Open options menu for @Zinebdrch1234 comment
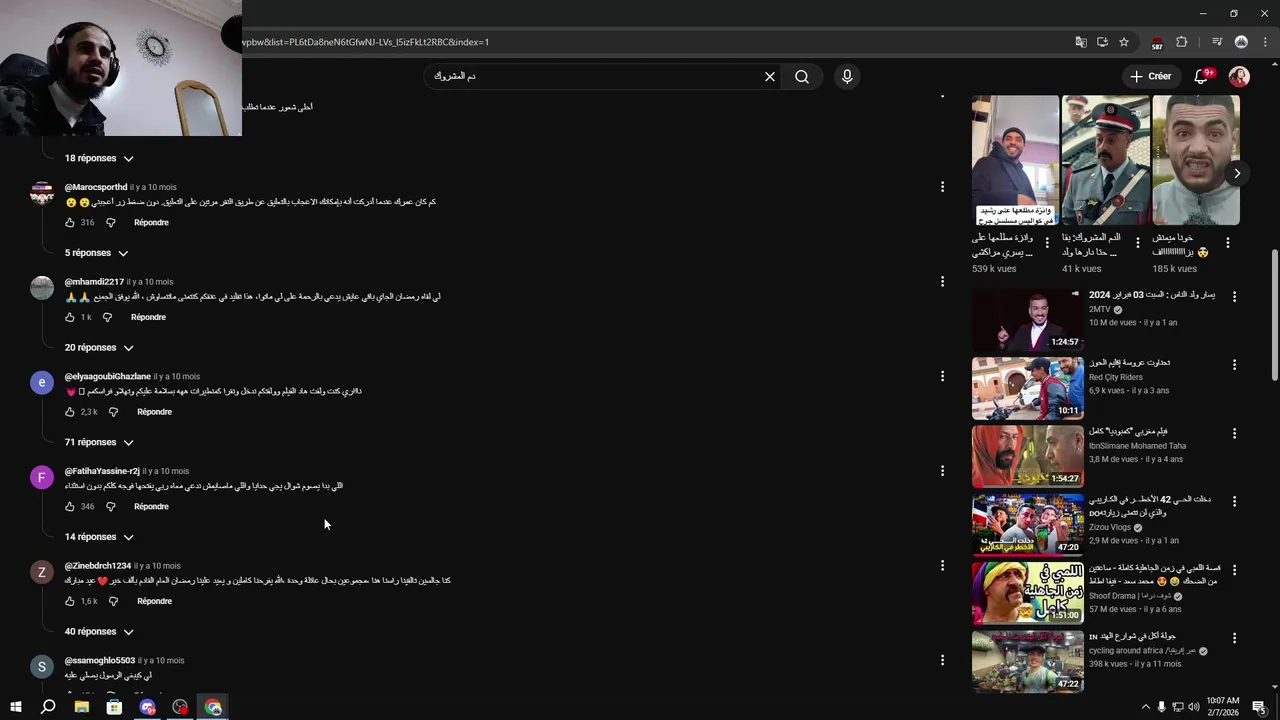 tap(942, 566)
